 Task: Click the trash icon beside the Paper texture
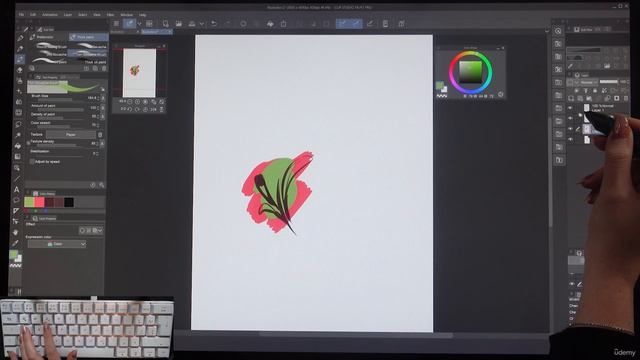(100, 134)
